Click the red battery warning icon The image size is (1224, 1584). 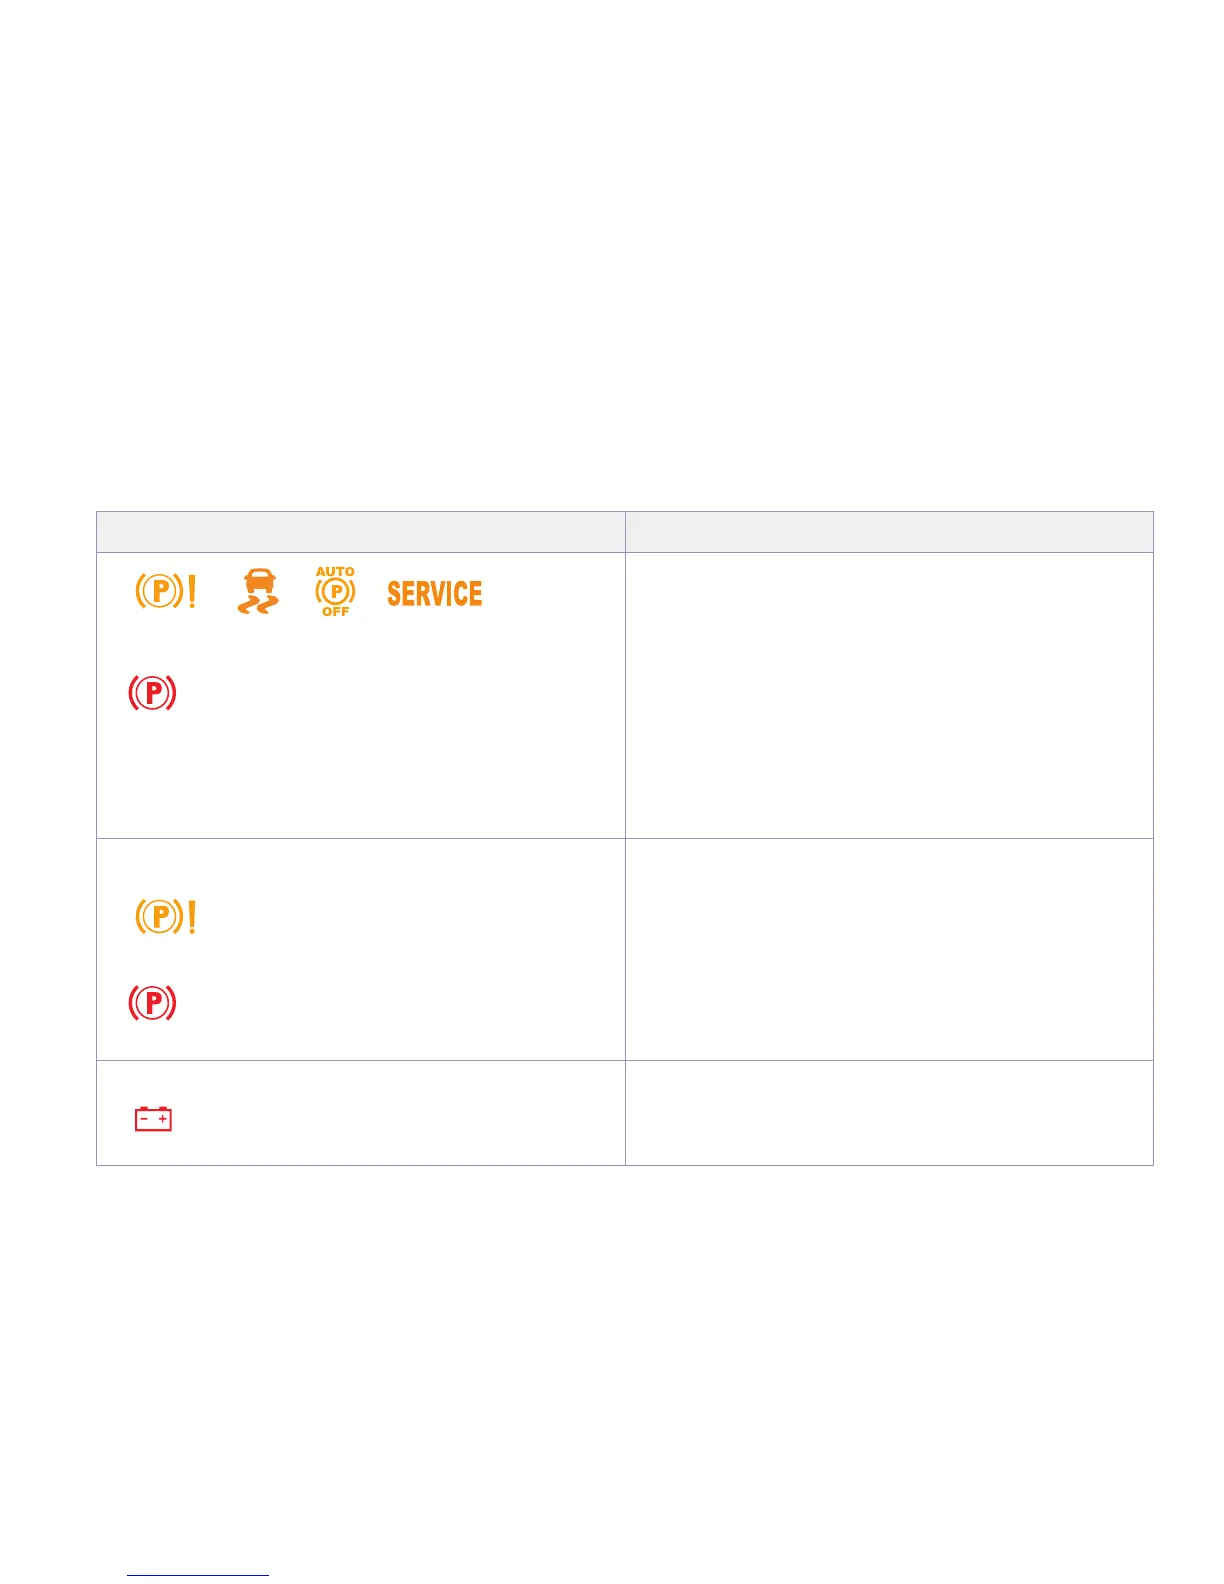tap(153, 1119)
